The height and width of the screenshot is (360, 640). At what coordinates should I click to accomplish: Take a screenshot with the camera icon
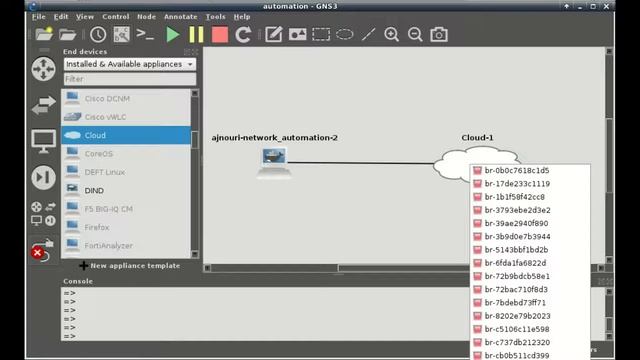[439, 35]
